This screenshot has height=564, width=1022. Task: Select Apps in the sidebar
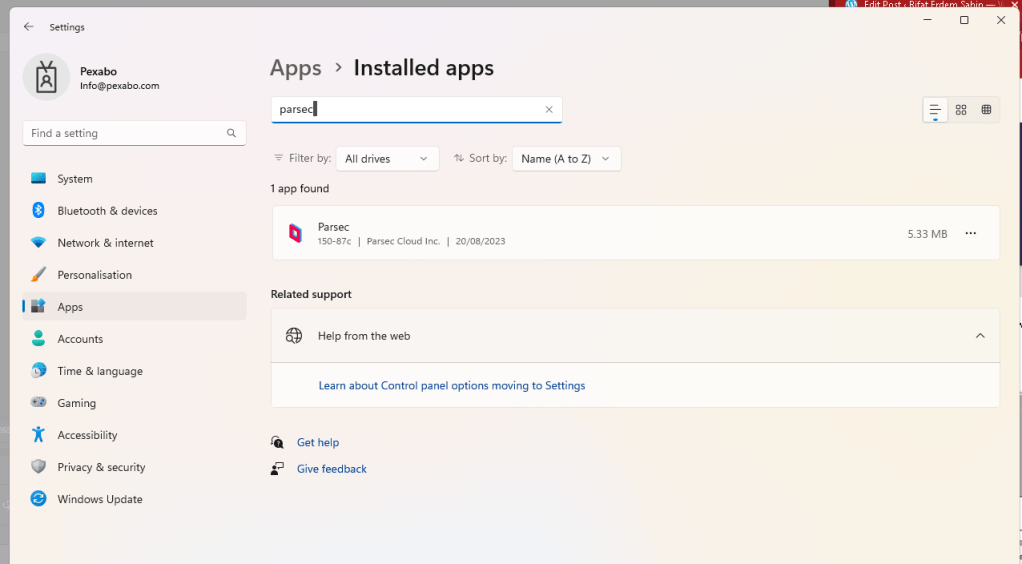(134, 306)
